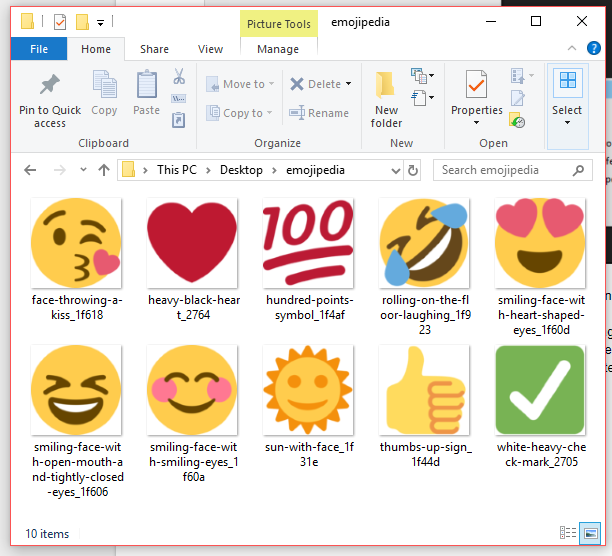Click the Pin to Quick access icon
The image size is (612, 556).
point(50,84)
